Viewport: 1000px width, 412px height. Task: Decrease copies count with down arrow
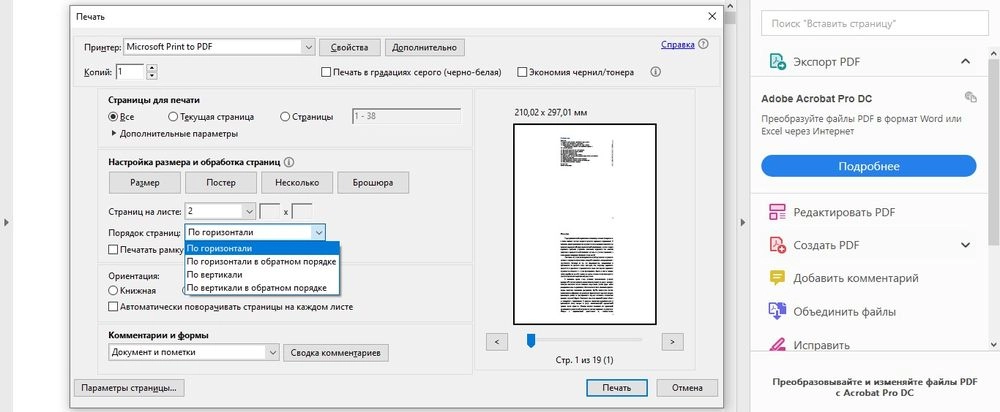(152, 76)
